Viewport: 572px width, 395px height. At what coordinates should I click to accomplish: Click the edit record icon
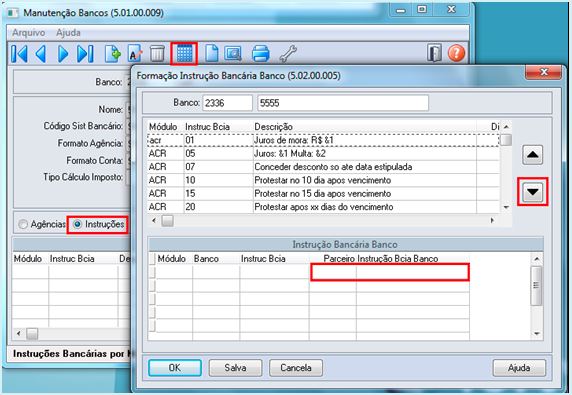click(x=135, y=54)
